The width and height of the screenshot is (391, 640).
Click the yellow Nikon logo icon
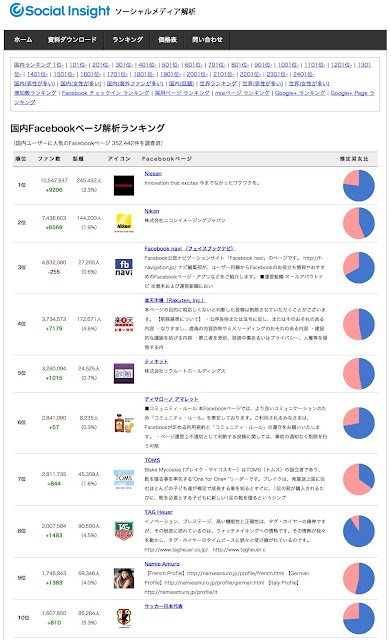(x=124, y=223)
